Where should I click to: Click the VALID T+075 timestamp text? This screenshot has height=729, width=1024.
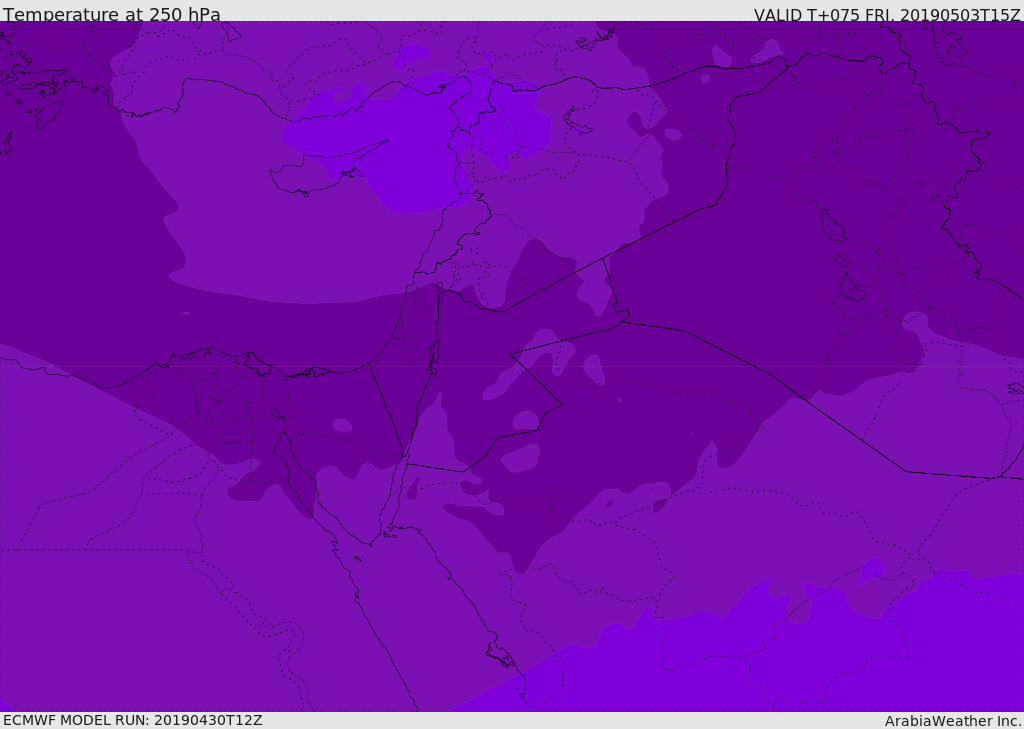point(887,15)
